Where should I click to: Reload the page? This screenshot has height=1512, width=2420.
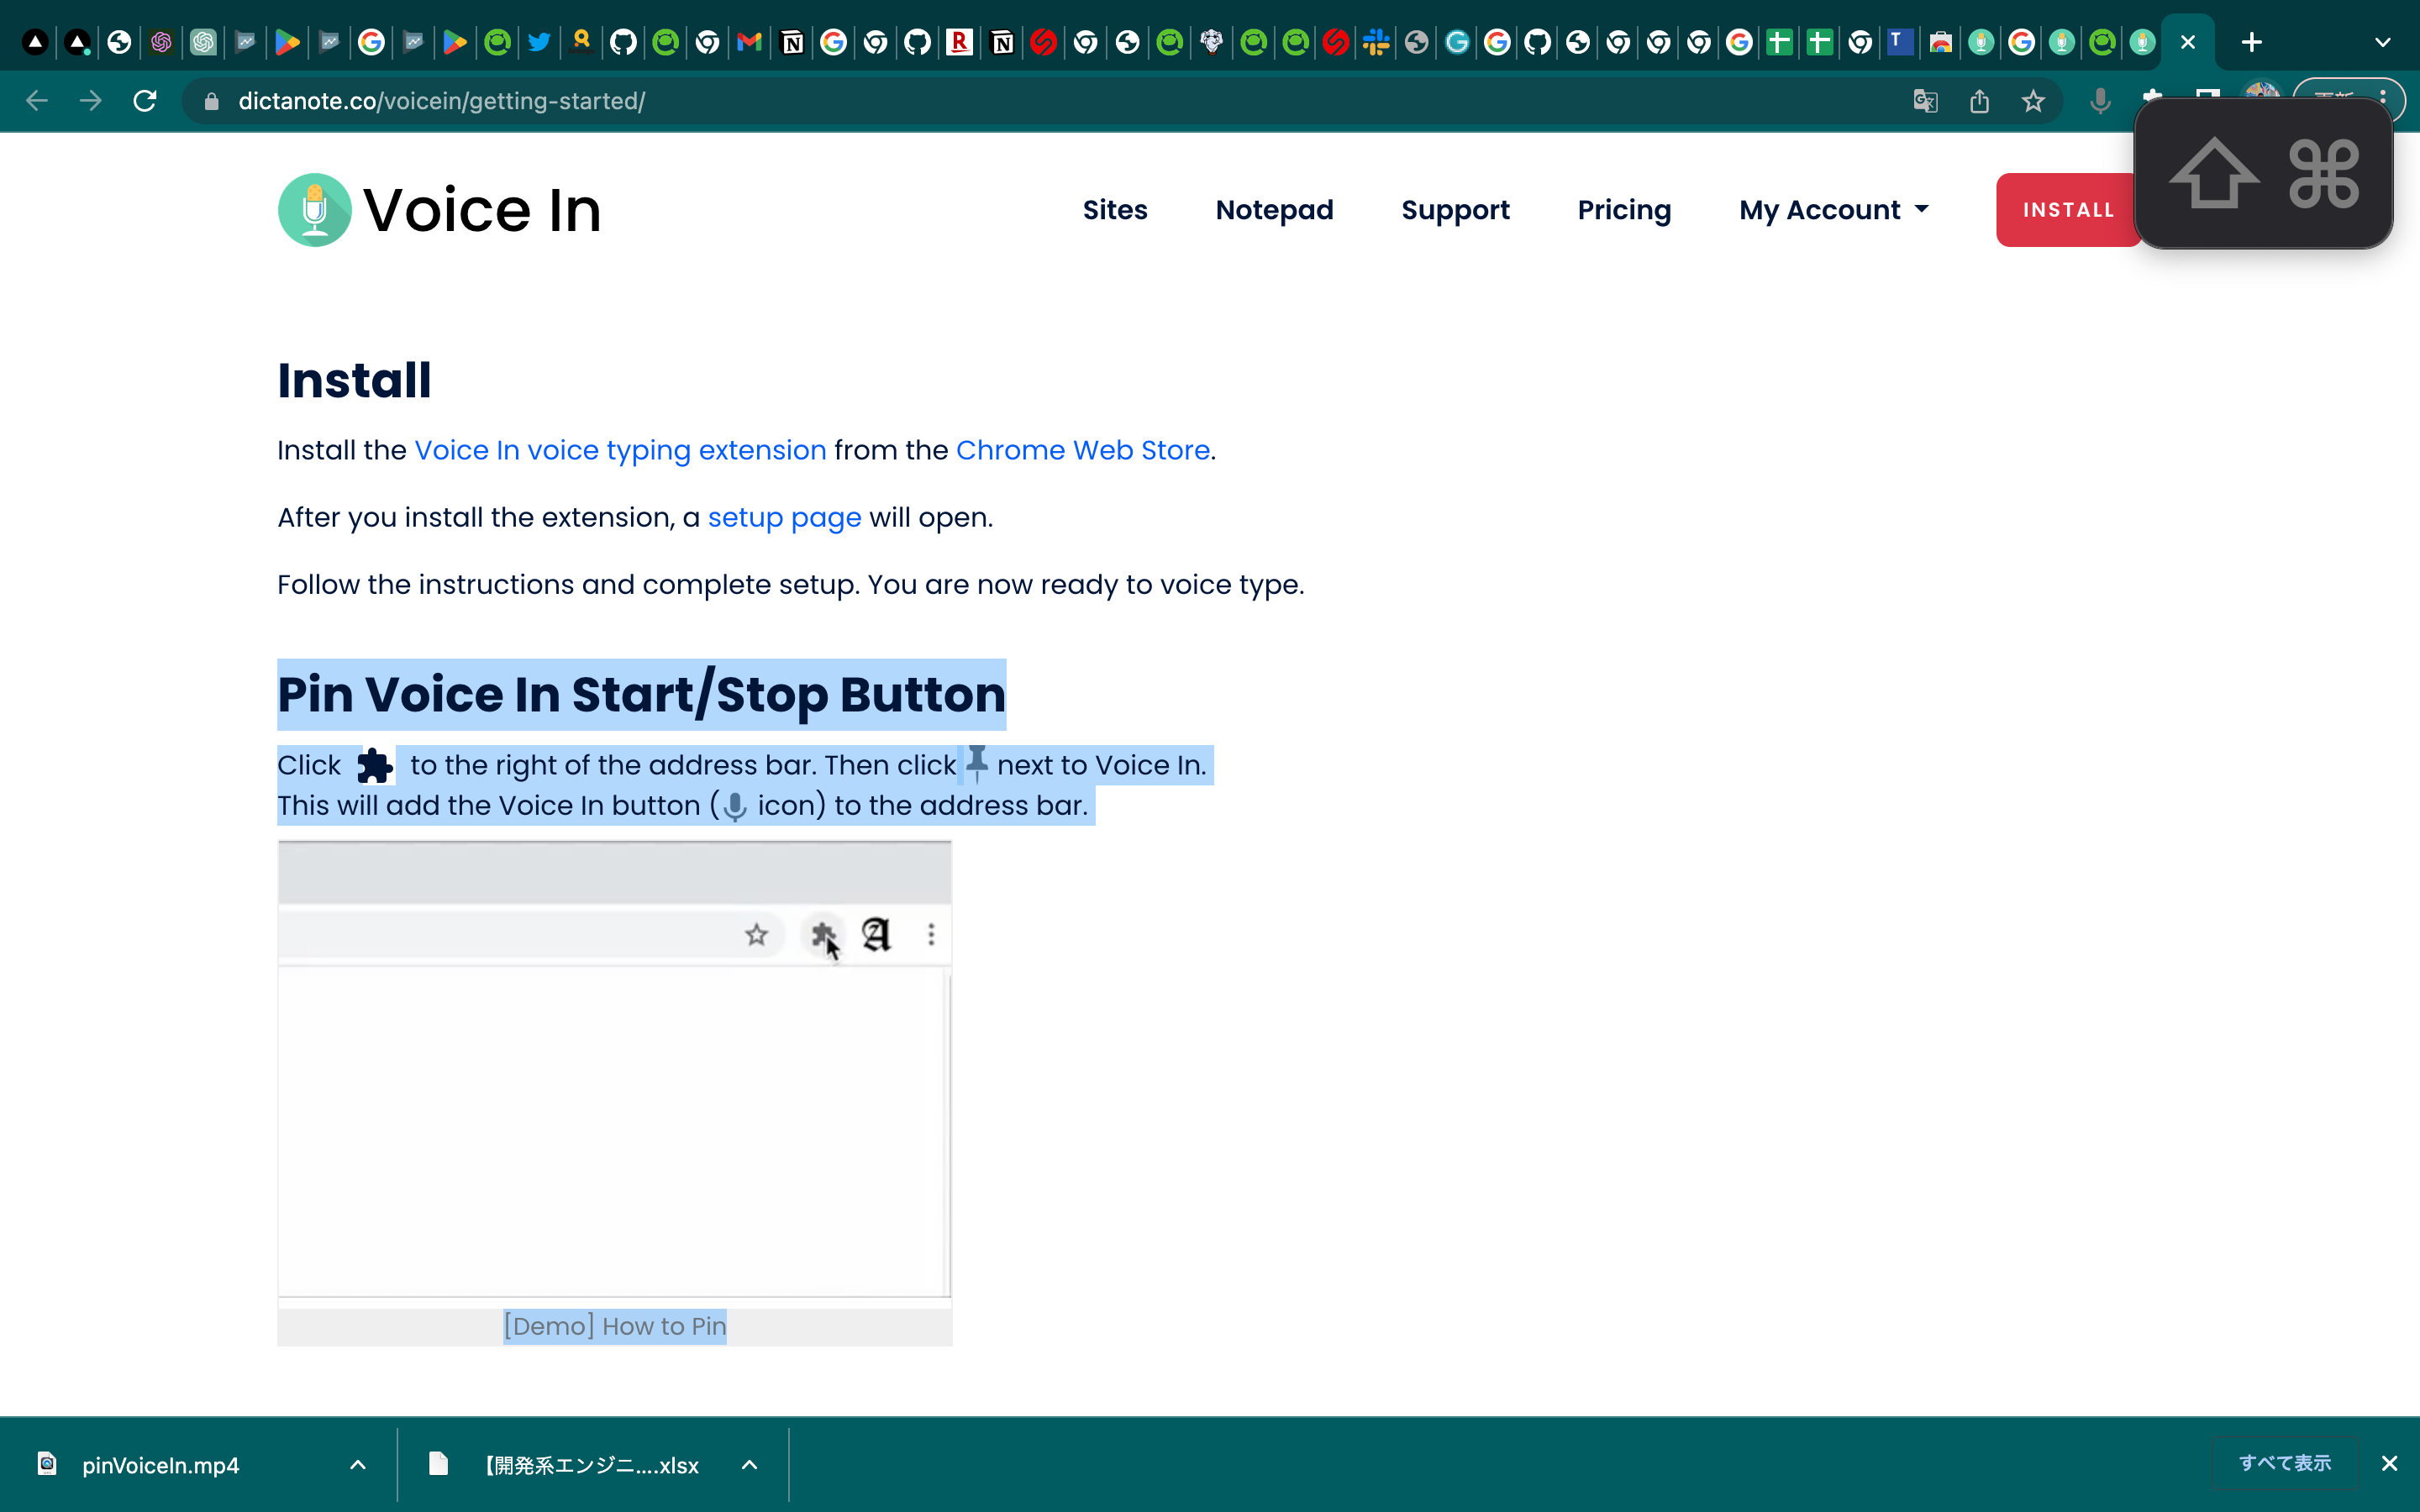[145, 101]
